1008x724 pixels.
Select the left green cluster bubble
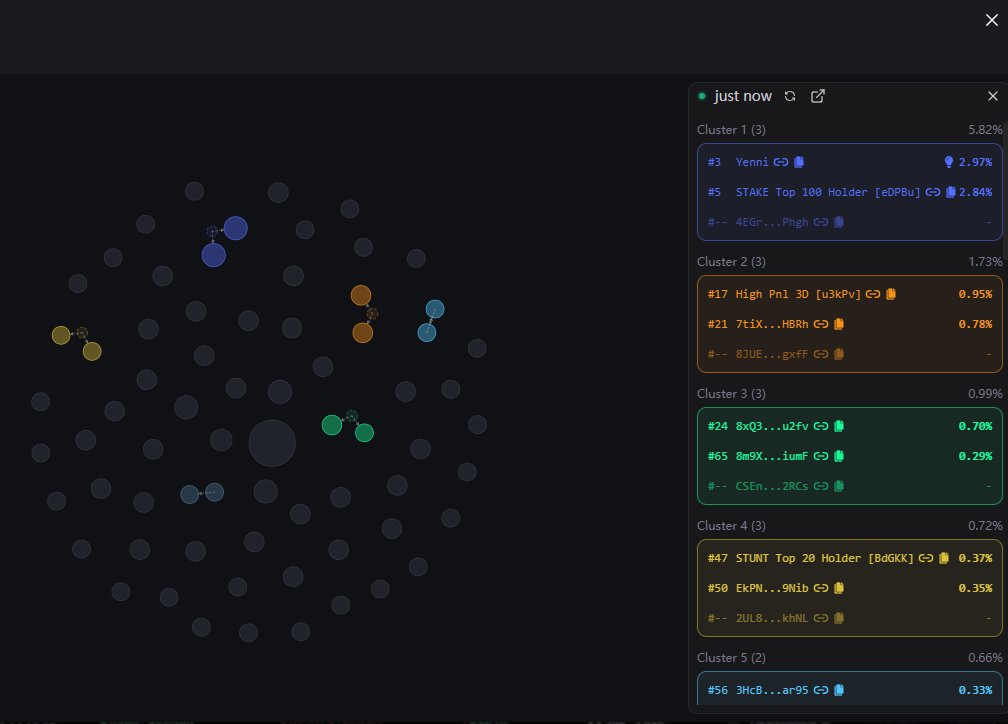[x=332, y=425]
